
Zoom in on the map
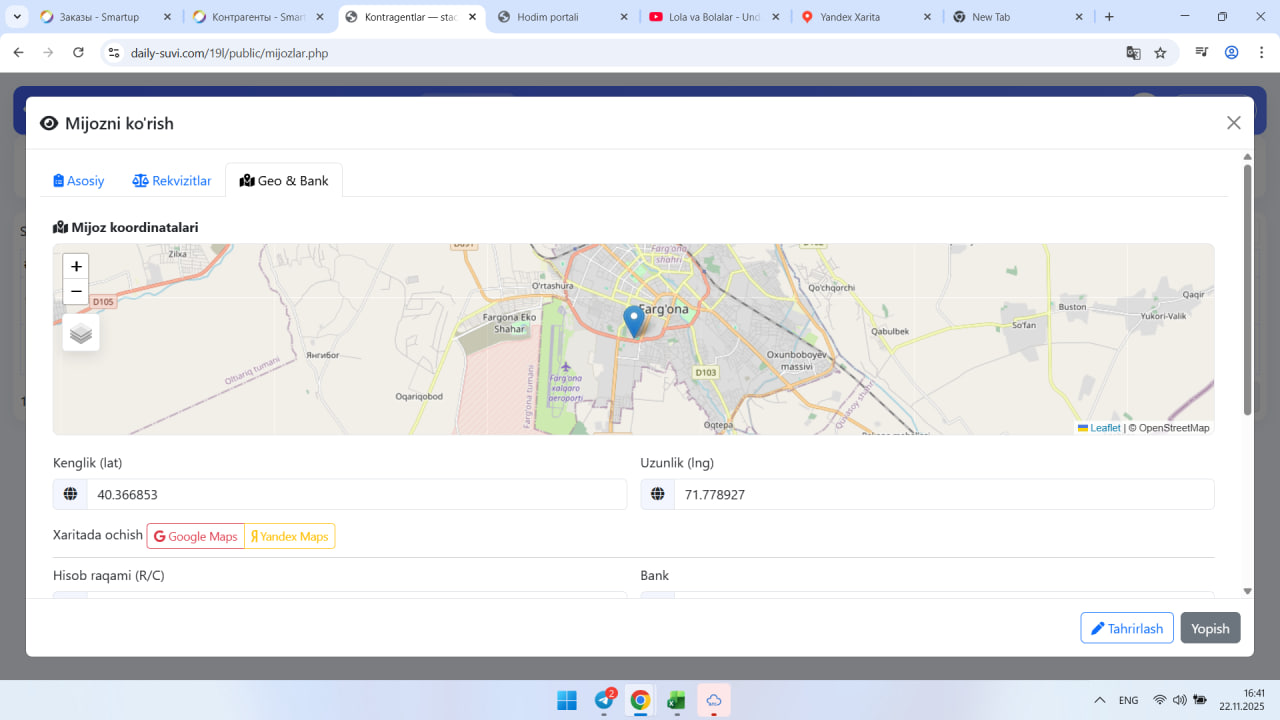coord(76,267)
